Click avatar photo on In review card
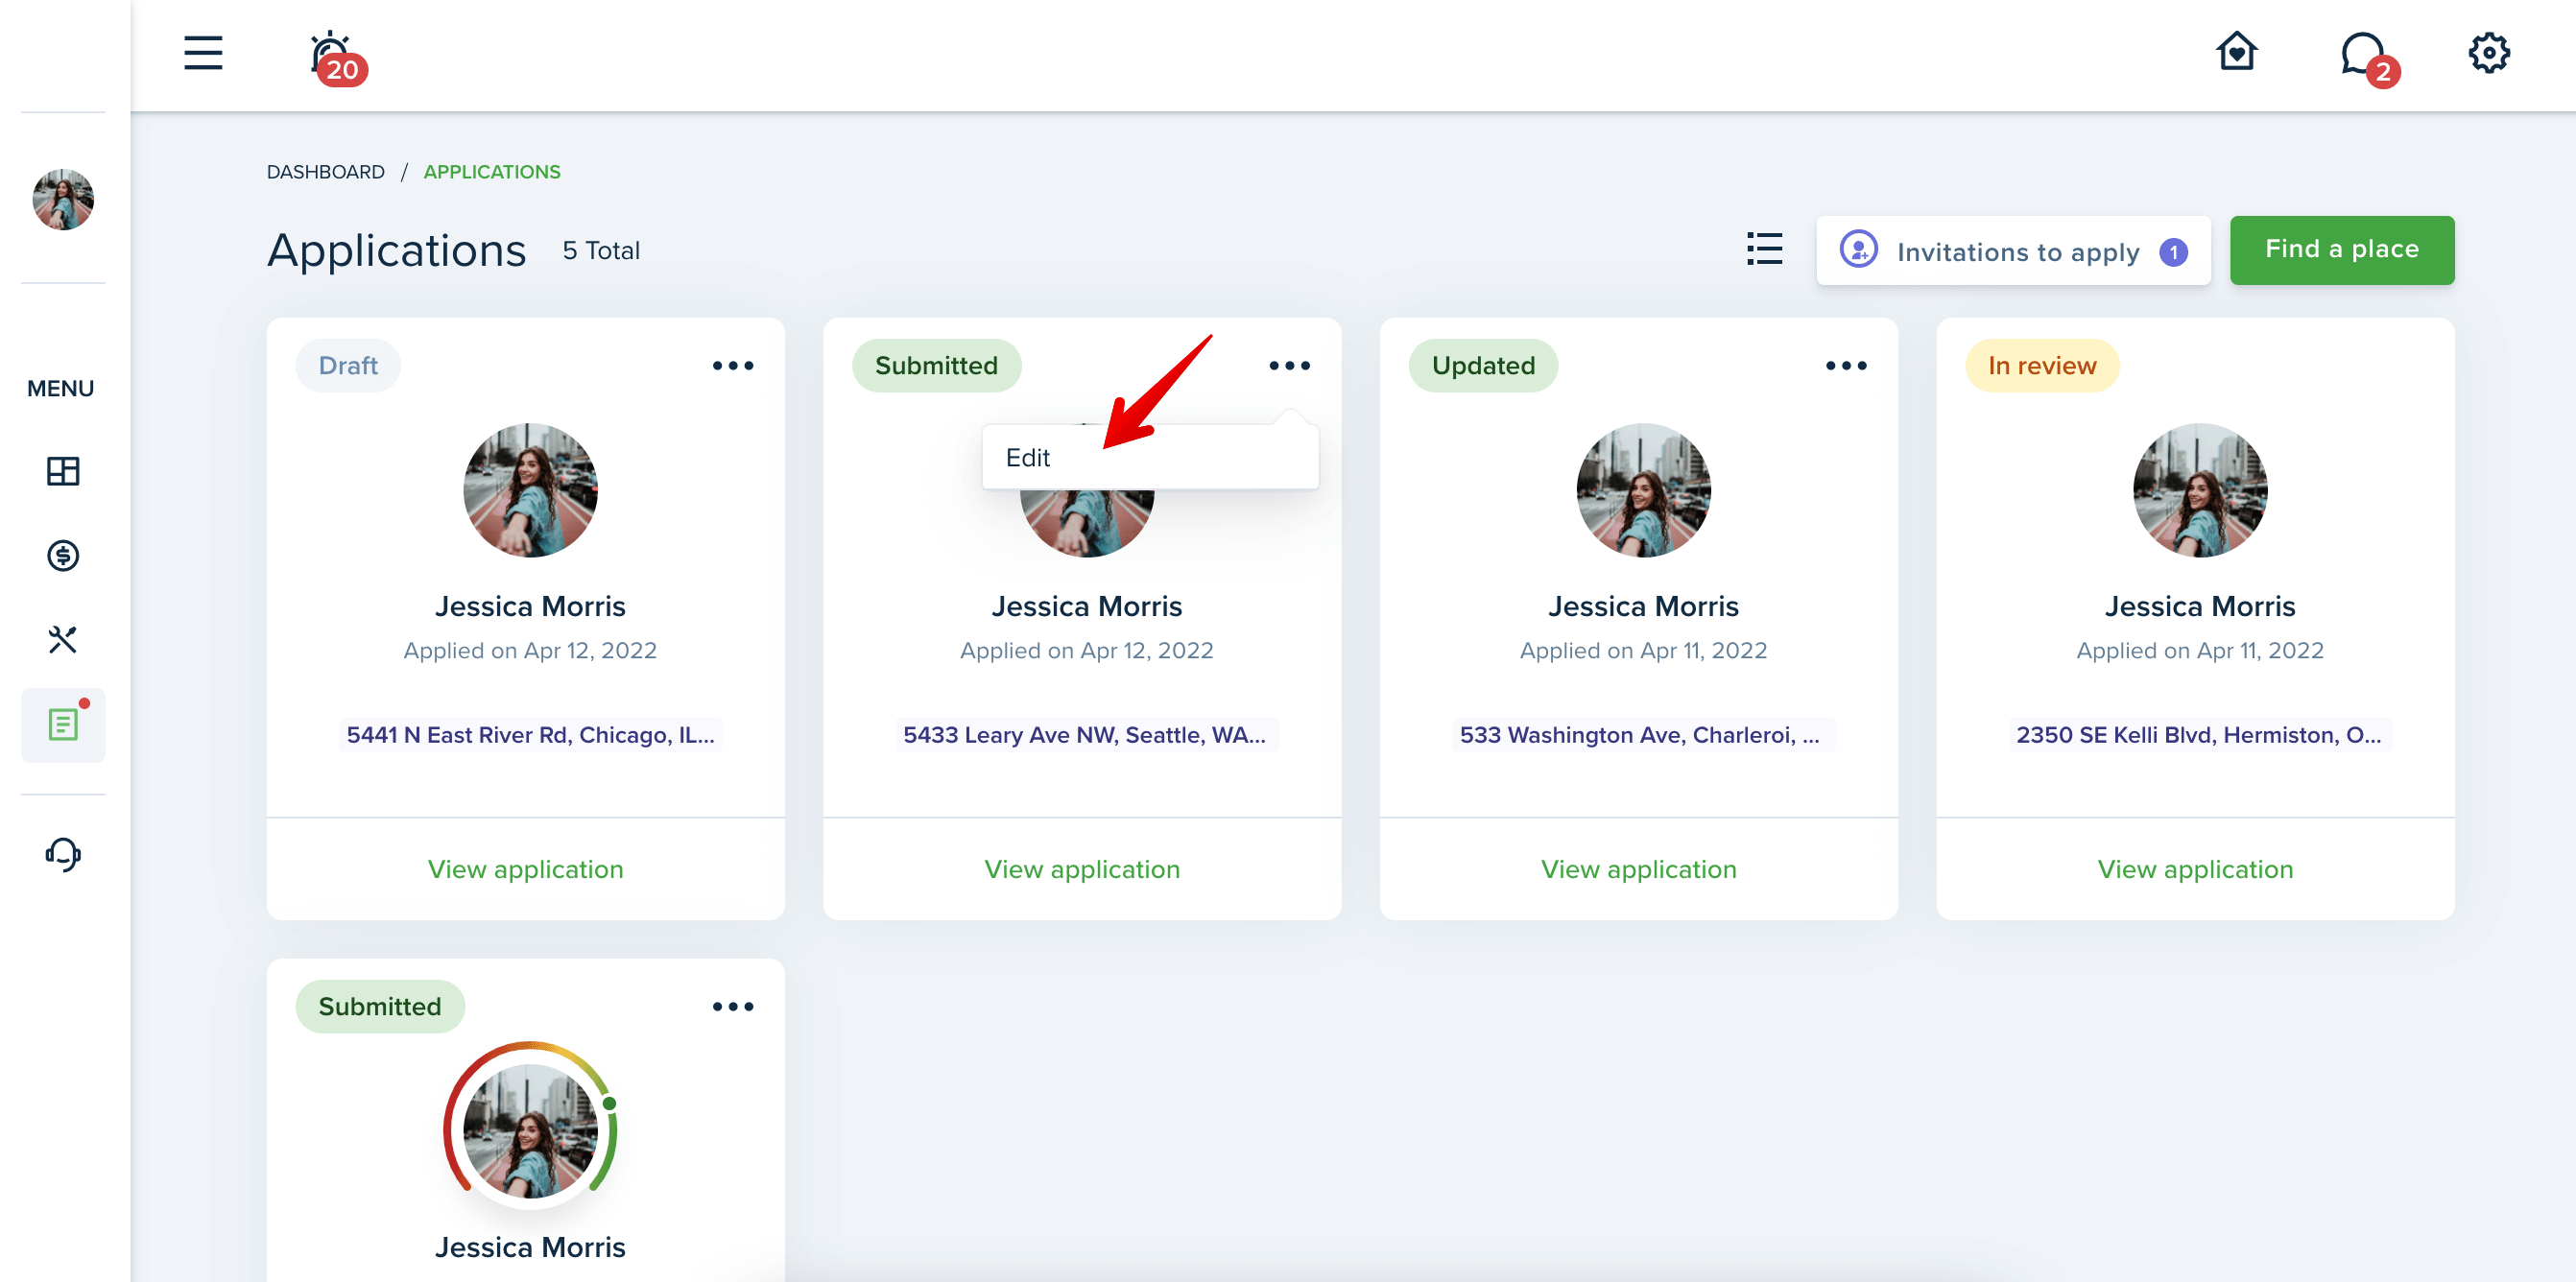 [2200, 490]
